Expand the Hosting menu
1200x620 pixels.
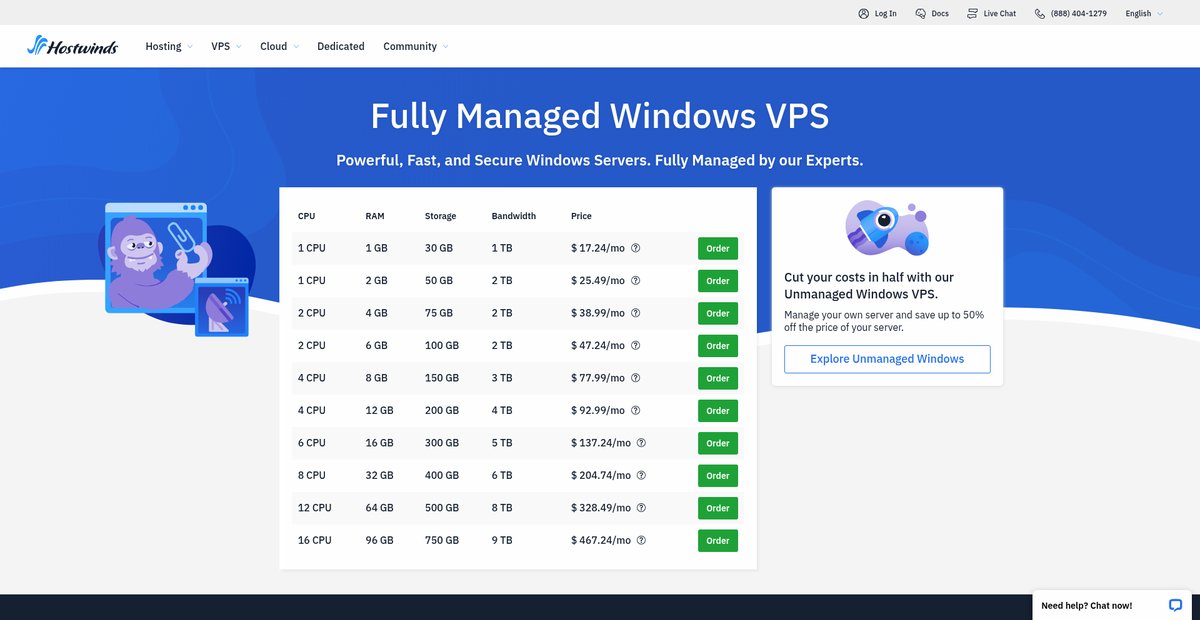click(x=169, y=46)
